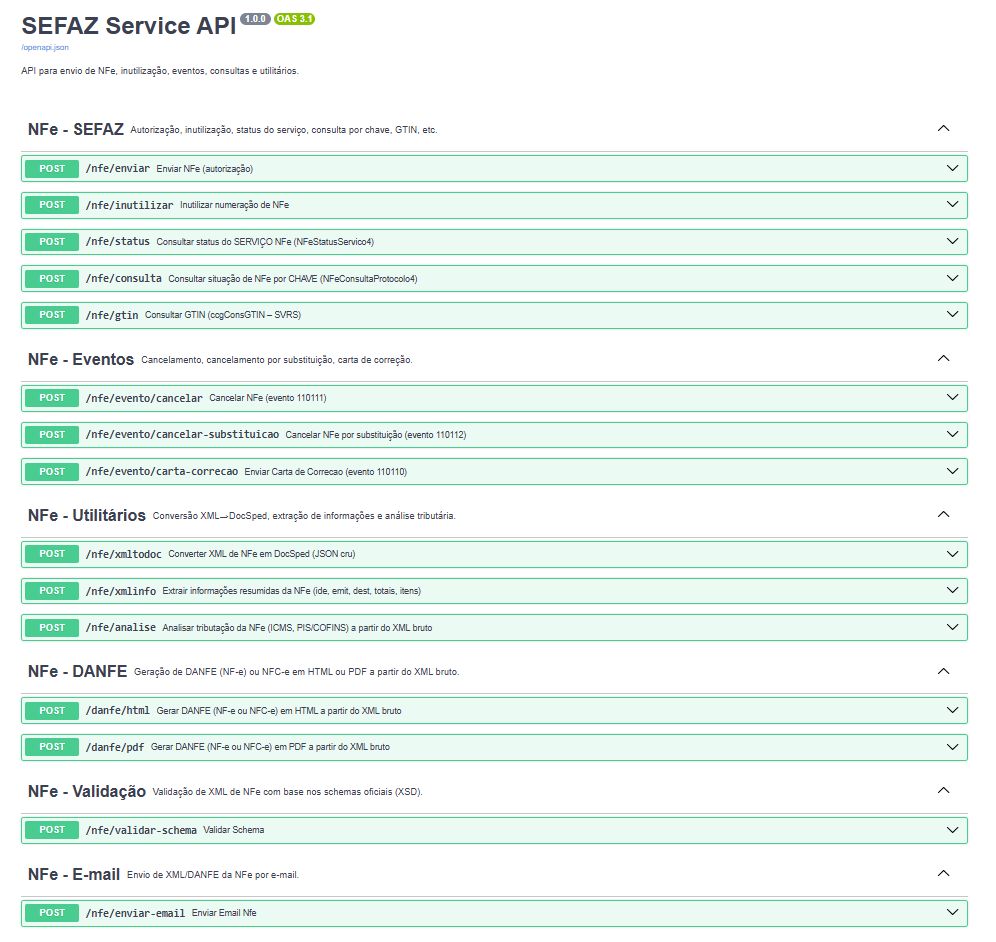Open /danfe/html endpoint chevron
Viewport: 996px width, 942px height.
tap(952, 710)
